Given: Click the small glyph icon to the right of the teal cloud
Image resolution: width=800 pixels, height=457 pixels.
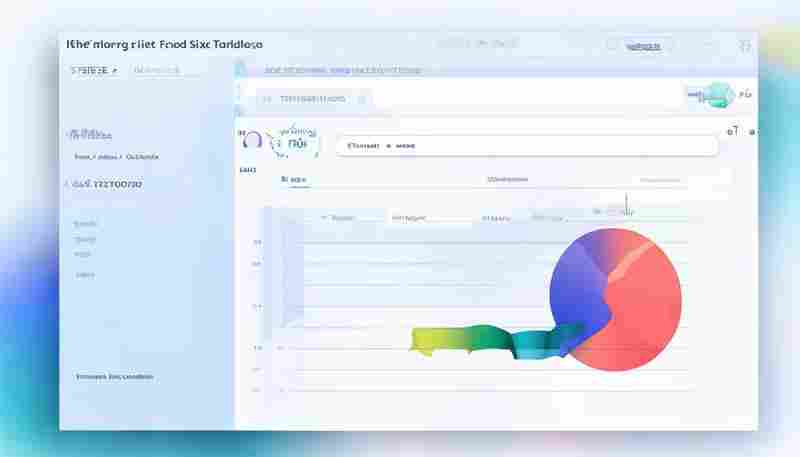Looking at the screenshot, I should click(x=745, y=94).
